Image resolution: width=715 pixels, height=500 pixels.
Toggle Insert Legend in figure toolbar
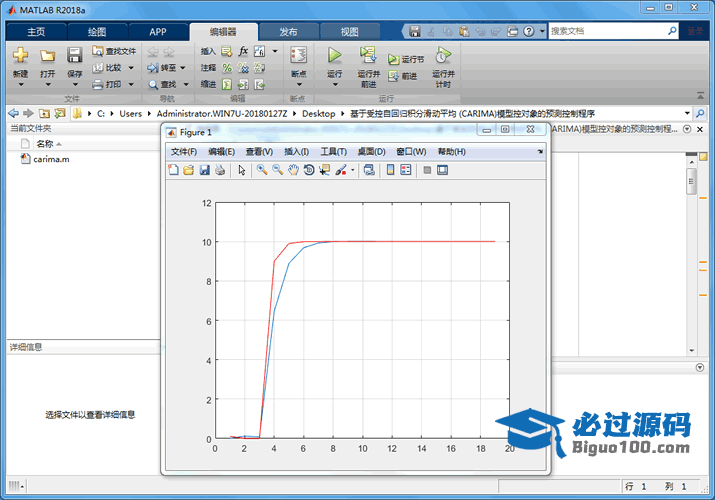click(x=405, y=170)
